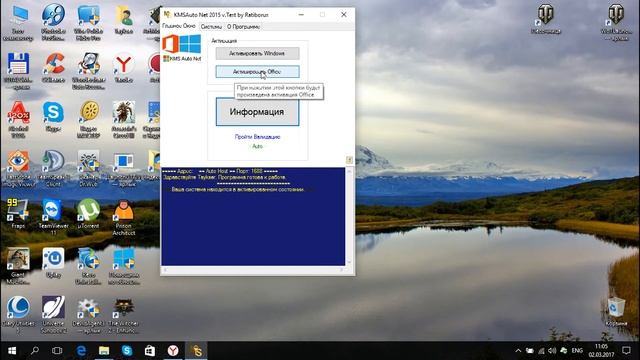Open Alcohol 120% desktop shortcut
Viewport: 640px width, 360px height.
[18, 118]
